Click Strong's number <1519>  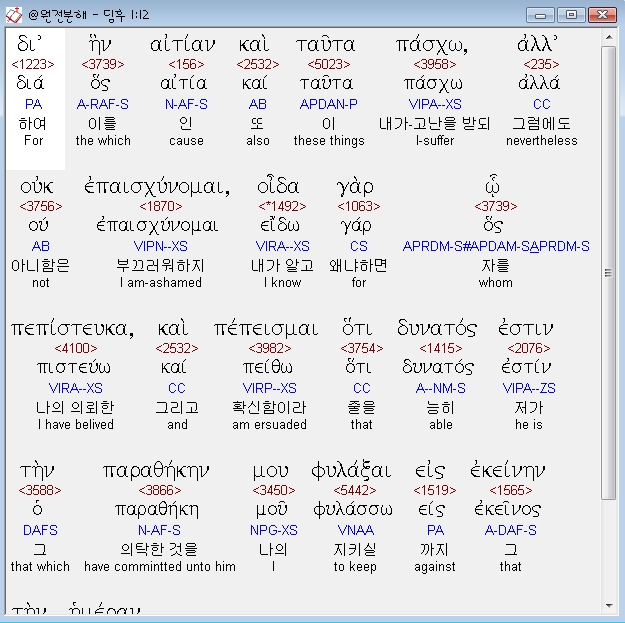tap(434, 490)
